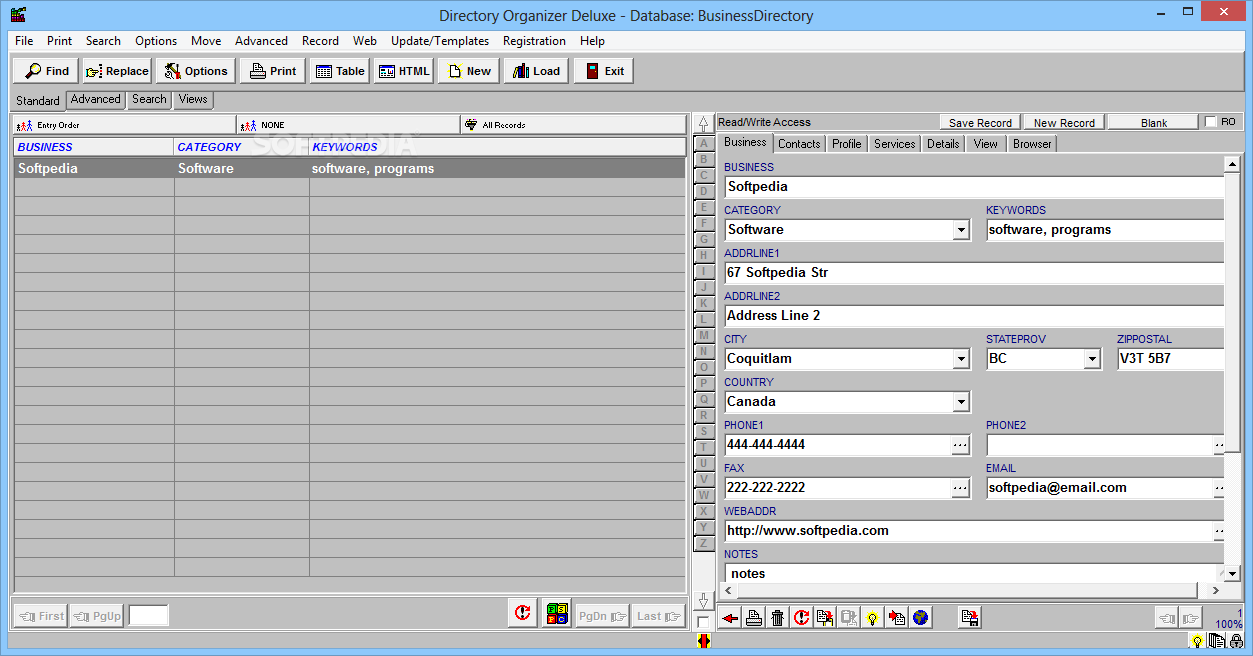Viewport: 1253px width, 656px height.
Task: Open the Registration menu
Action: [x=534, y=41]
